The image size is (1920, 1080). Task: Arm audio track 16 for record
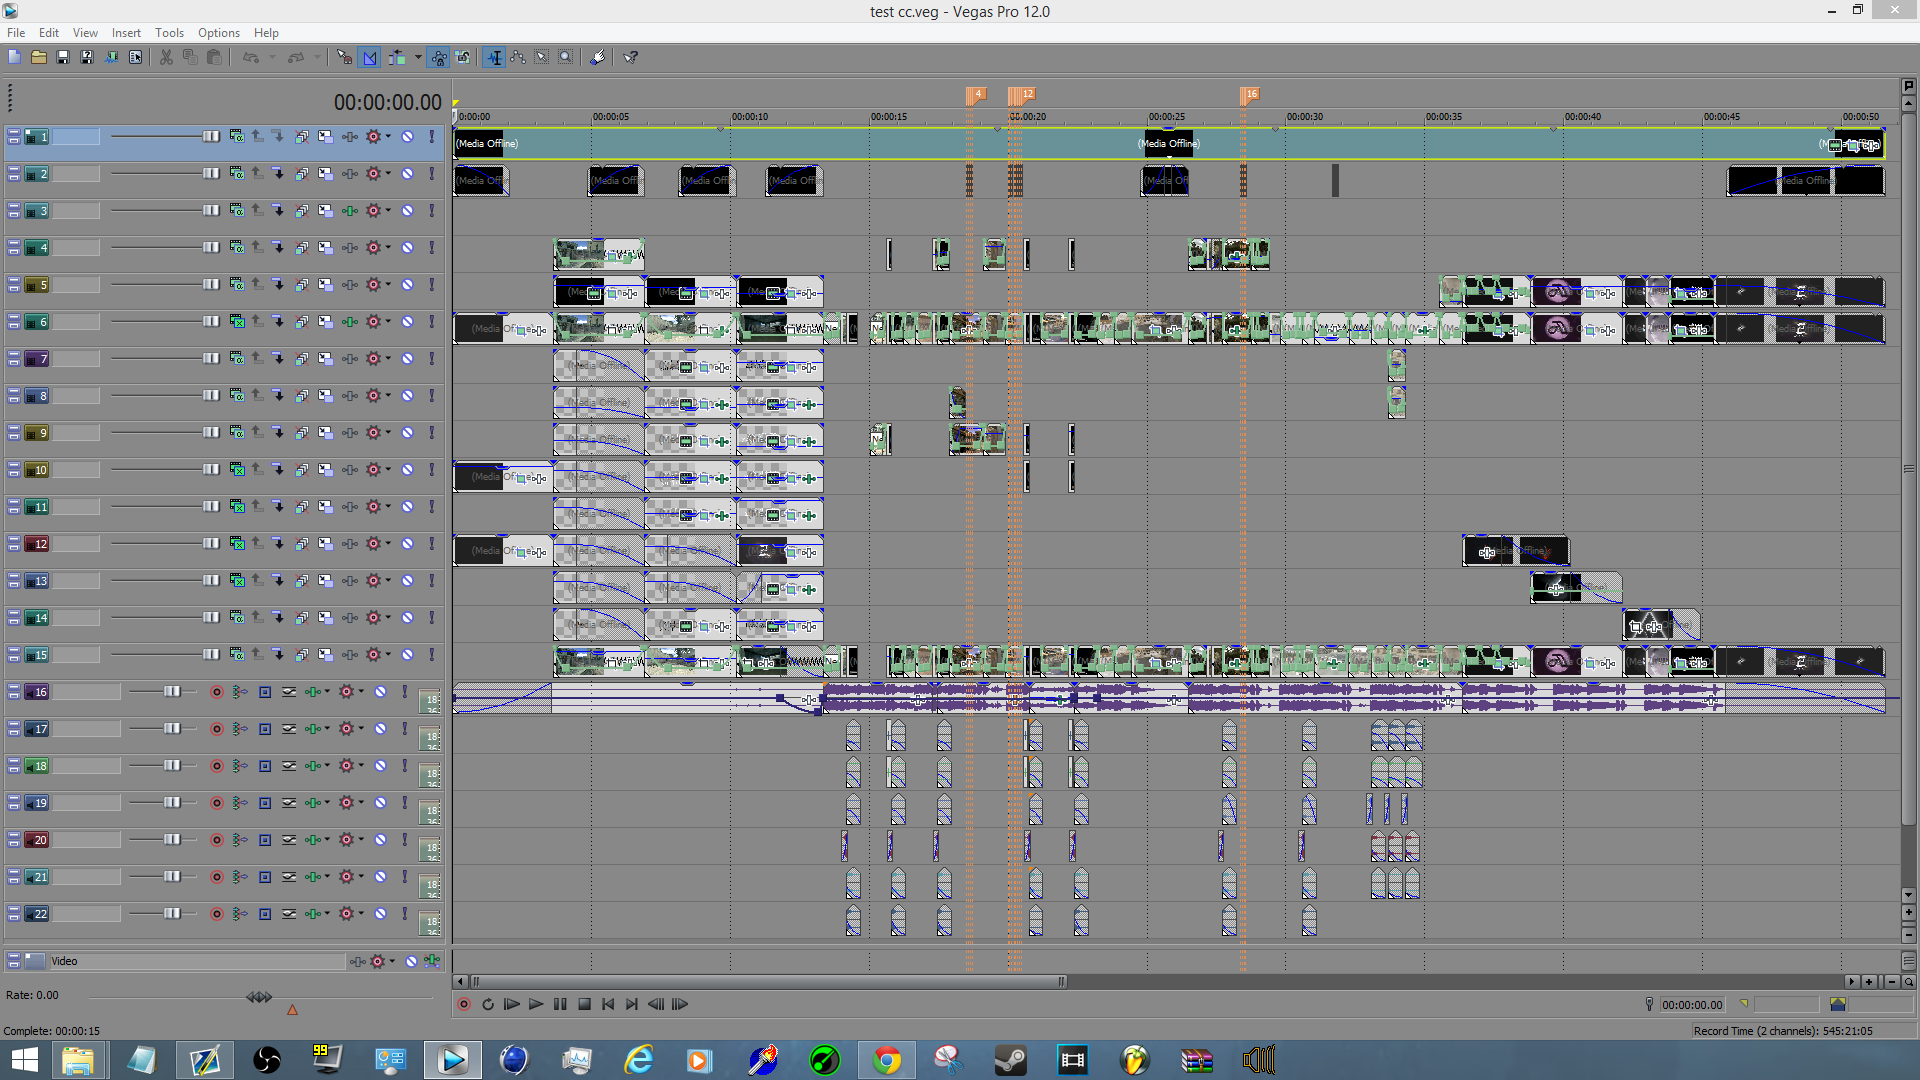click(216, 692)
